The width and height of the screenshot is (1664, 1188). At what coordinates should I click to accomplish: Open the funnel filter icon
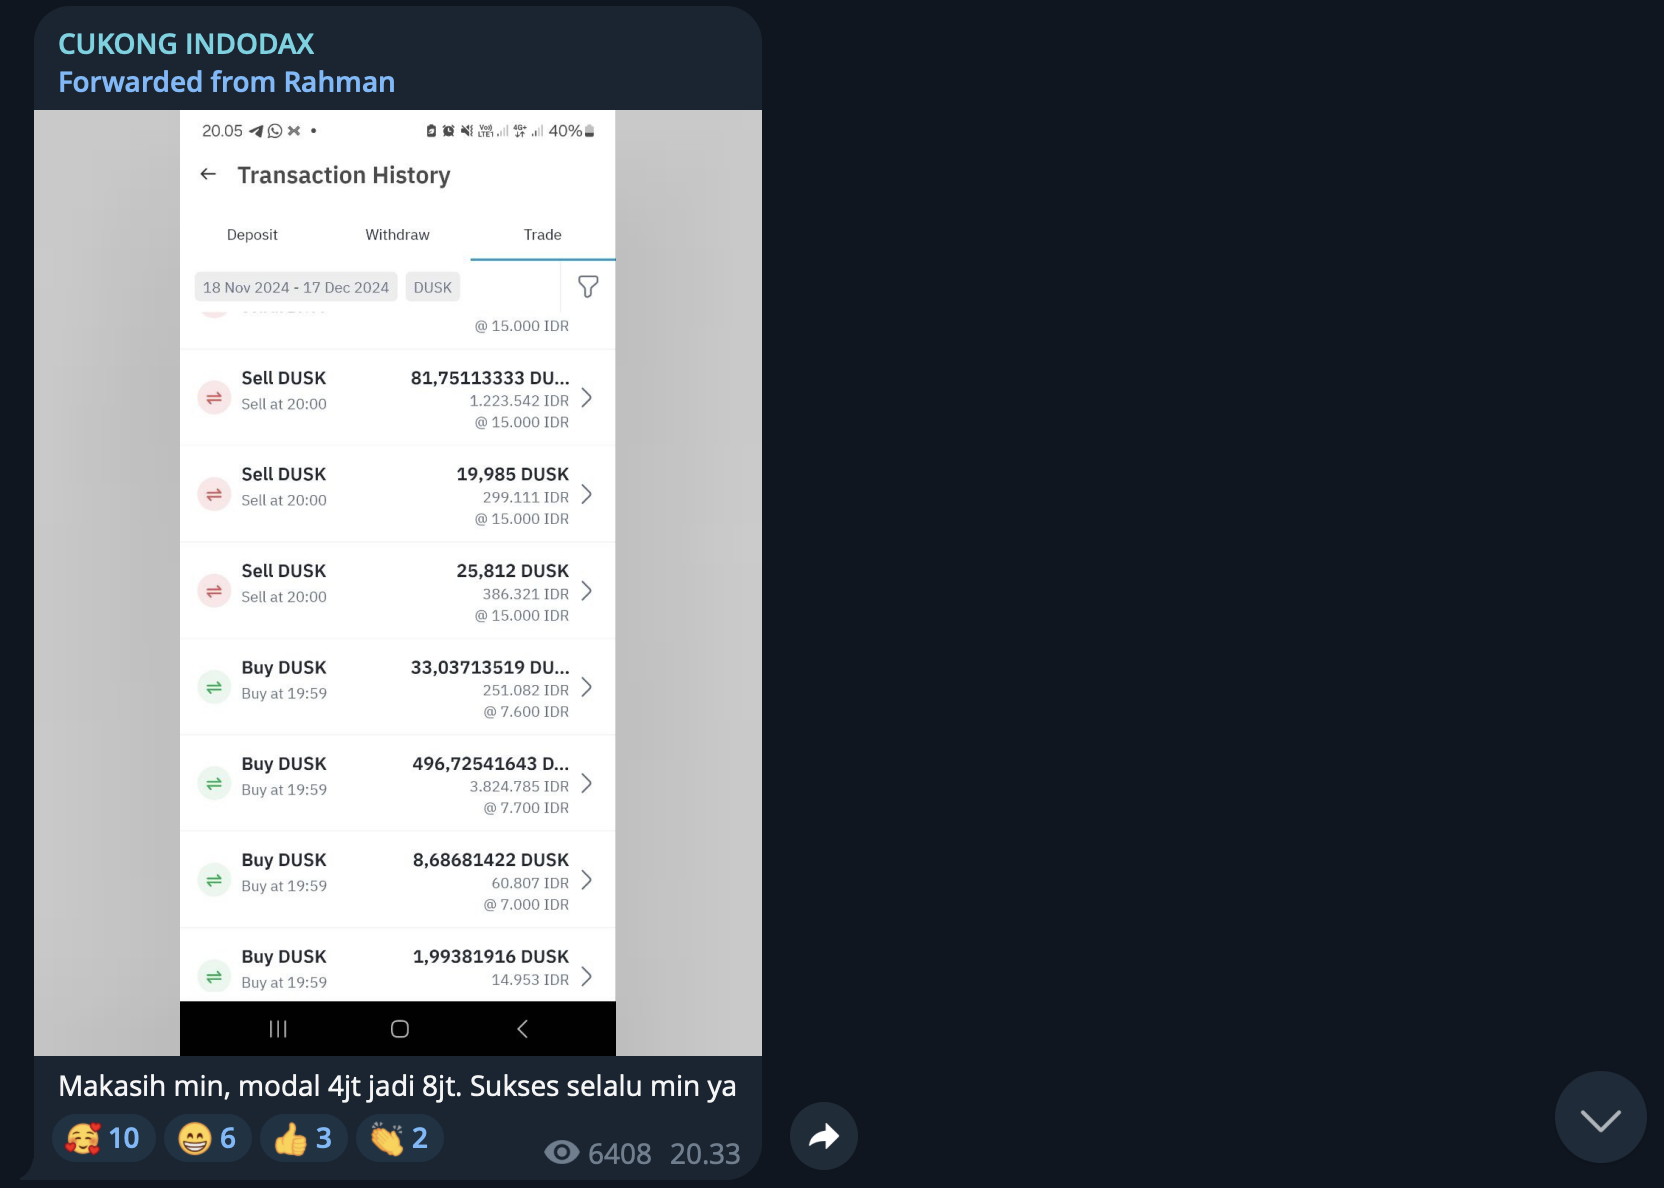click(588, 287)
